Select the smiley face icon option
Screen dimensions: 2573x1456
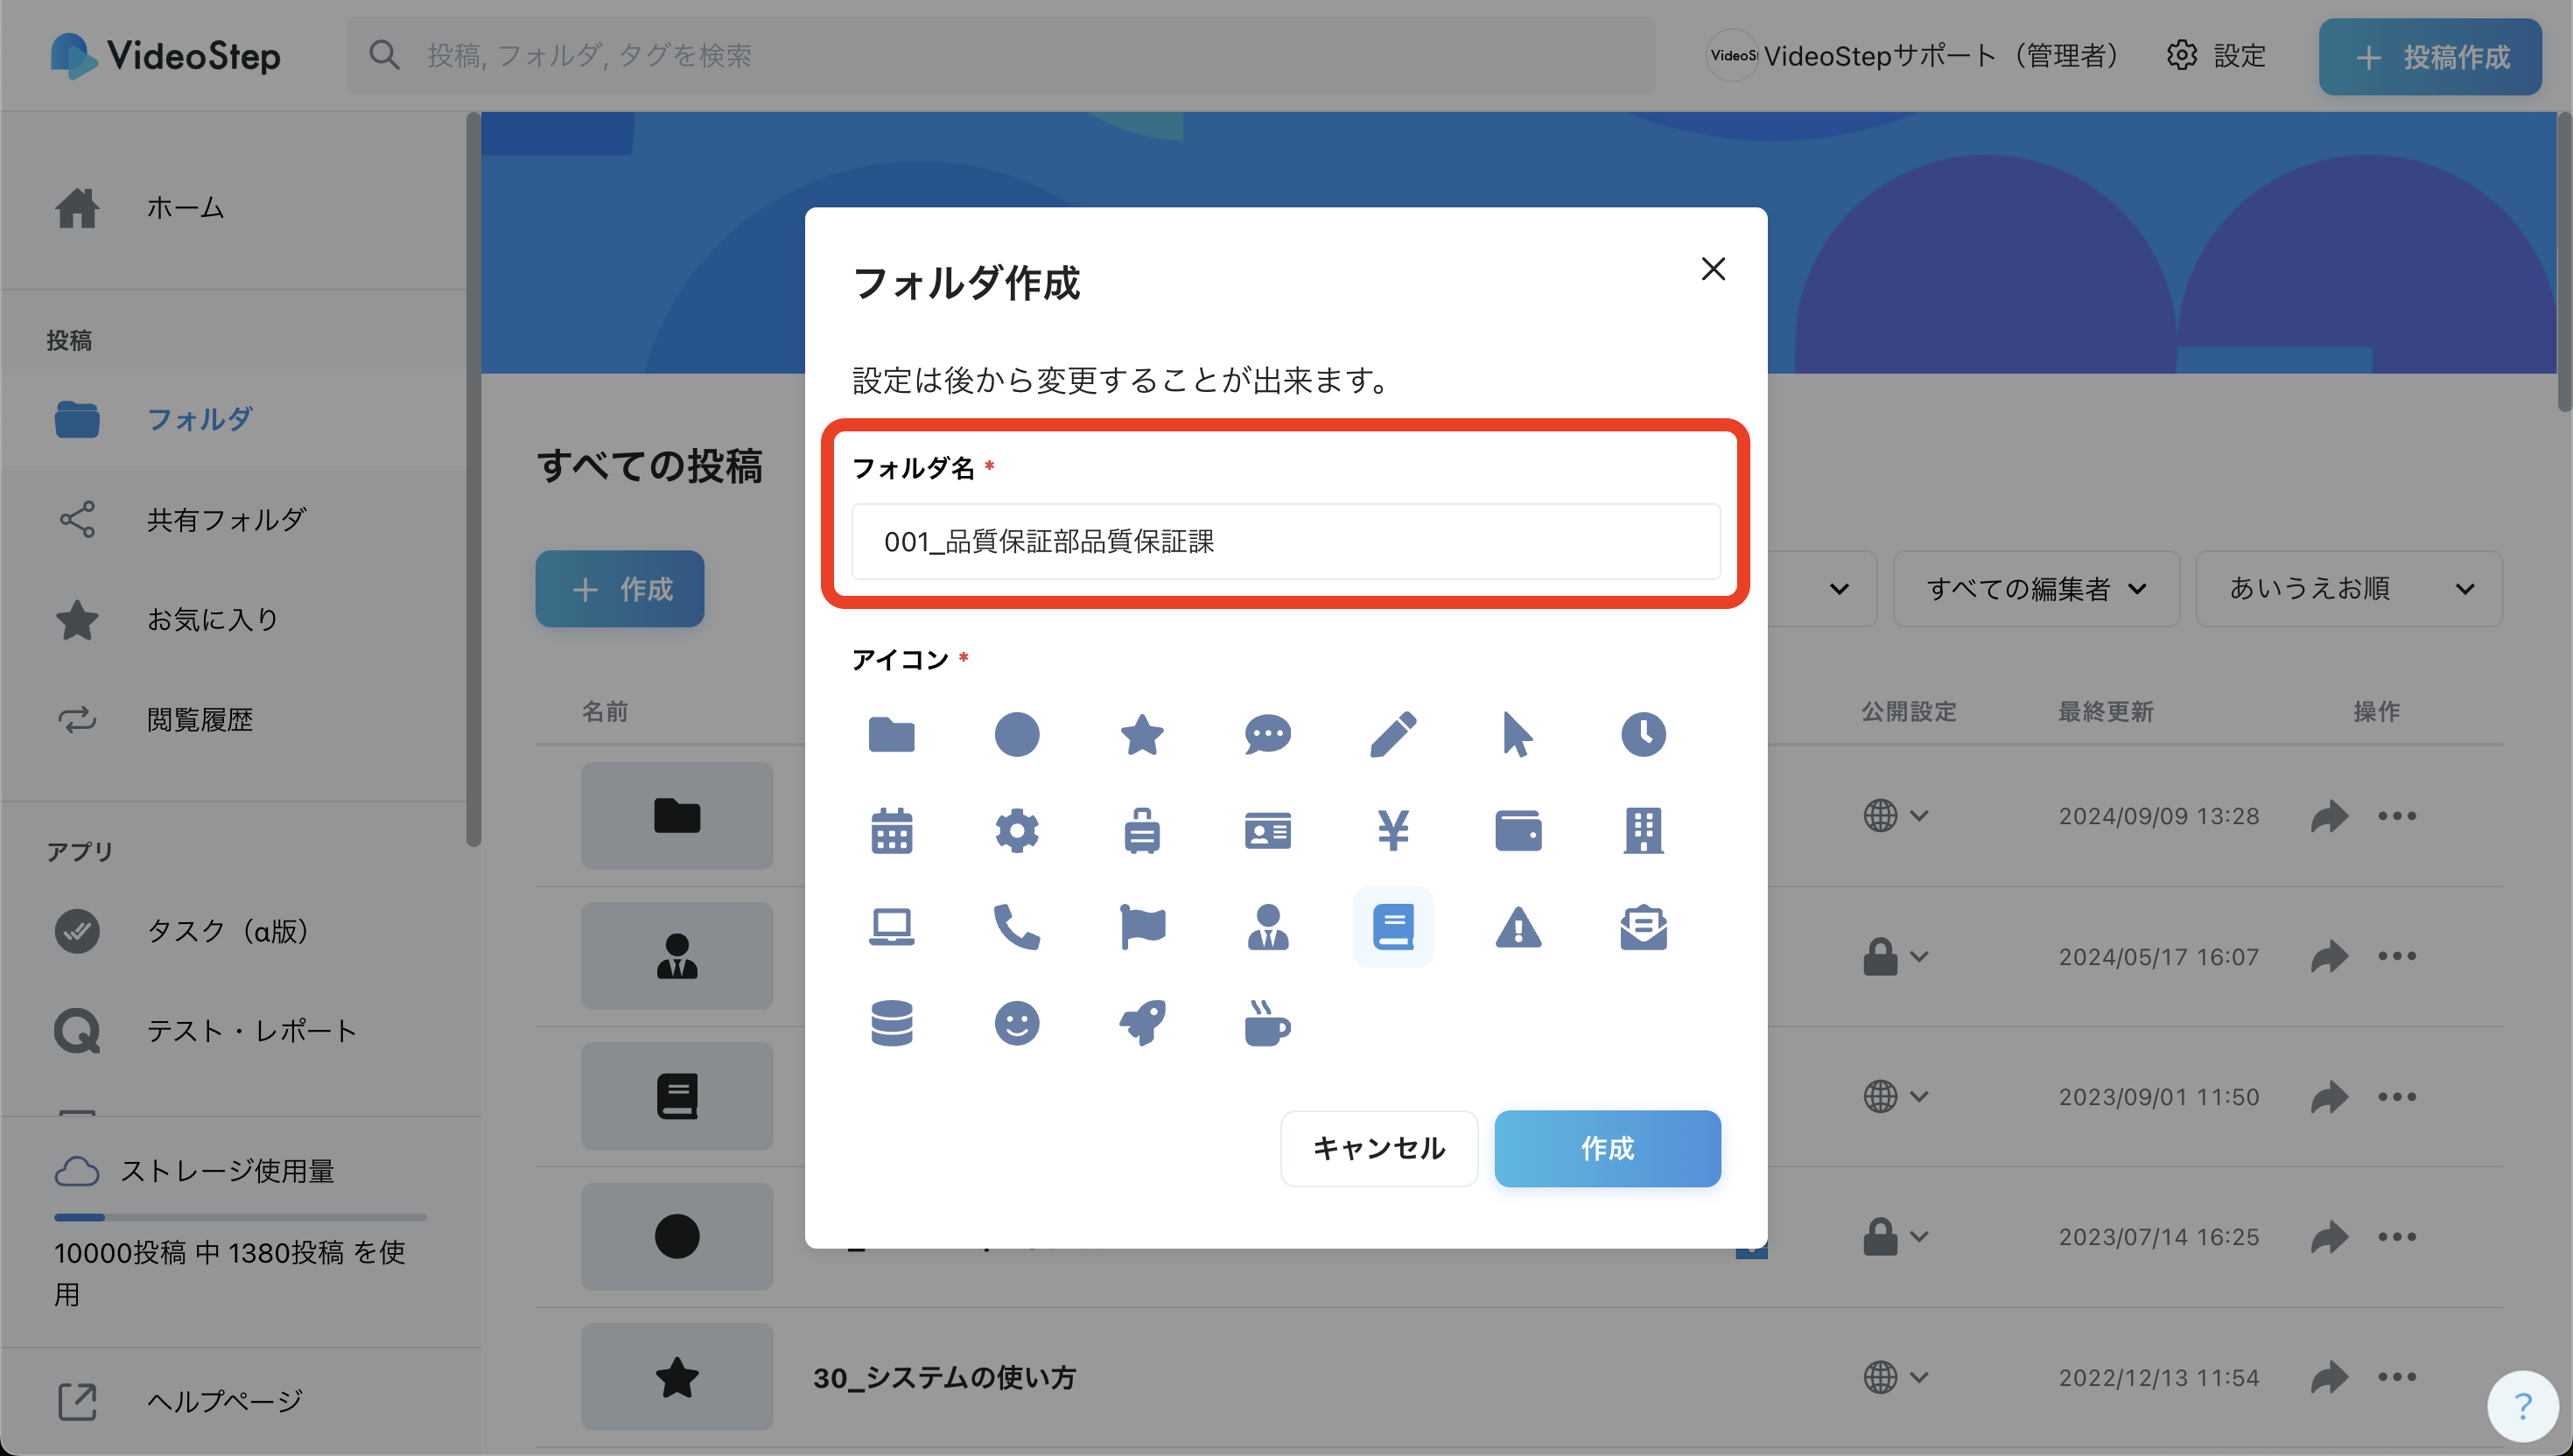coord(1016,1024)
